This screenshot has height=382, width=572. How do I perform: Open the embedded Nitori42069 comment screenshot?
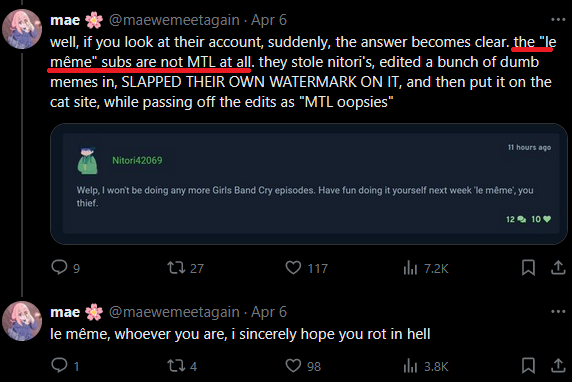coord(309,184)
